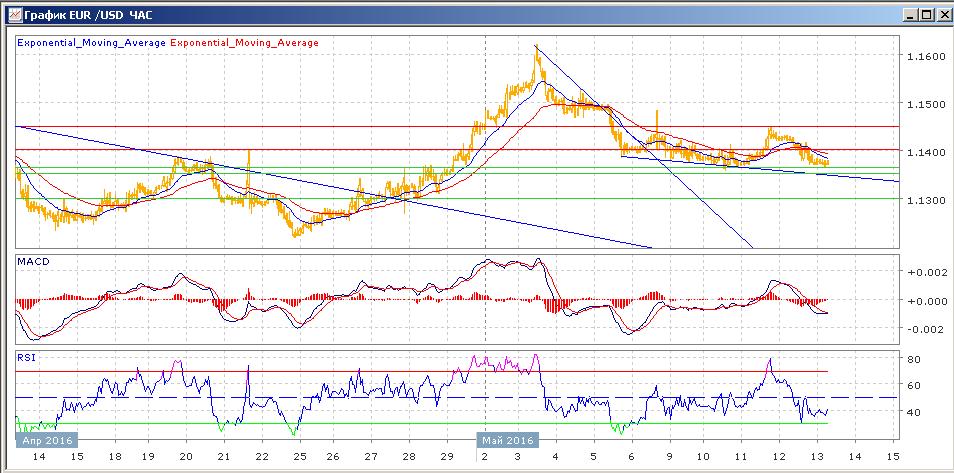Select the red Exponential_Moving_Average legend label
Screen dimensions: 954x473
[246, 43]
